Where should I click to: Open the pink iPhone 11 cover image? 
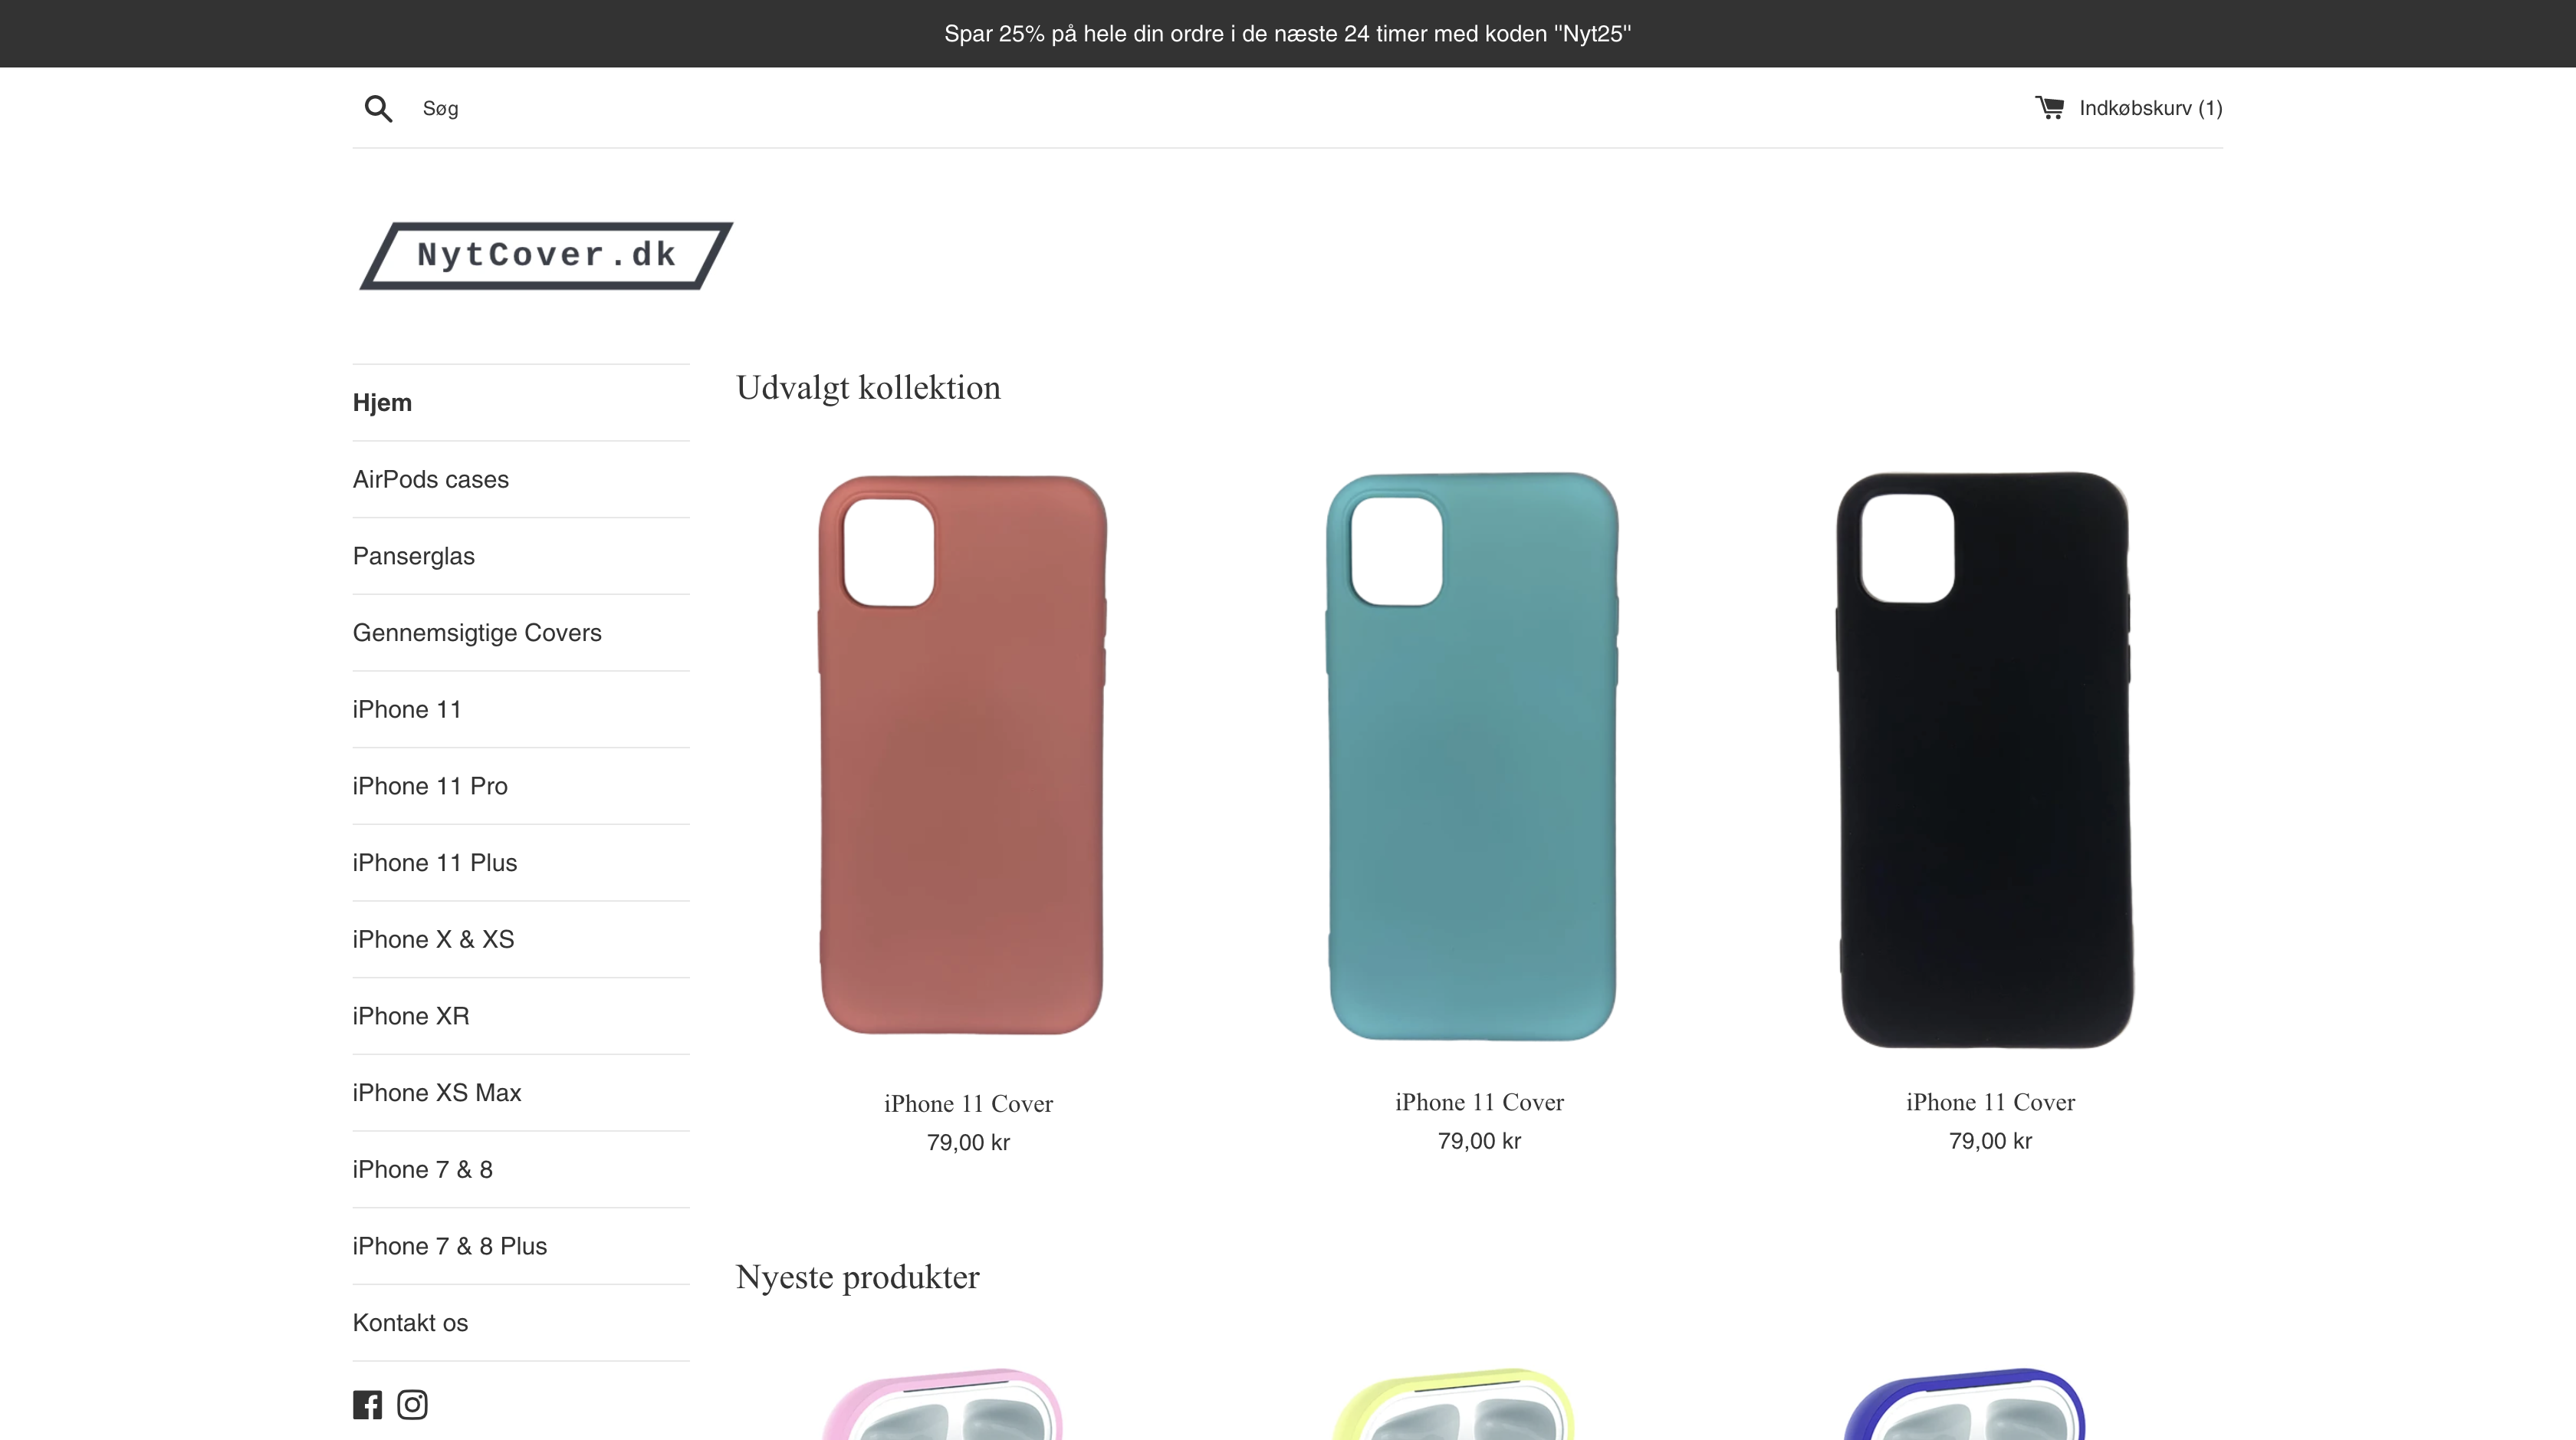(963, 755)
